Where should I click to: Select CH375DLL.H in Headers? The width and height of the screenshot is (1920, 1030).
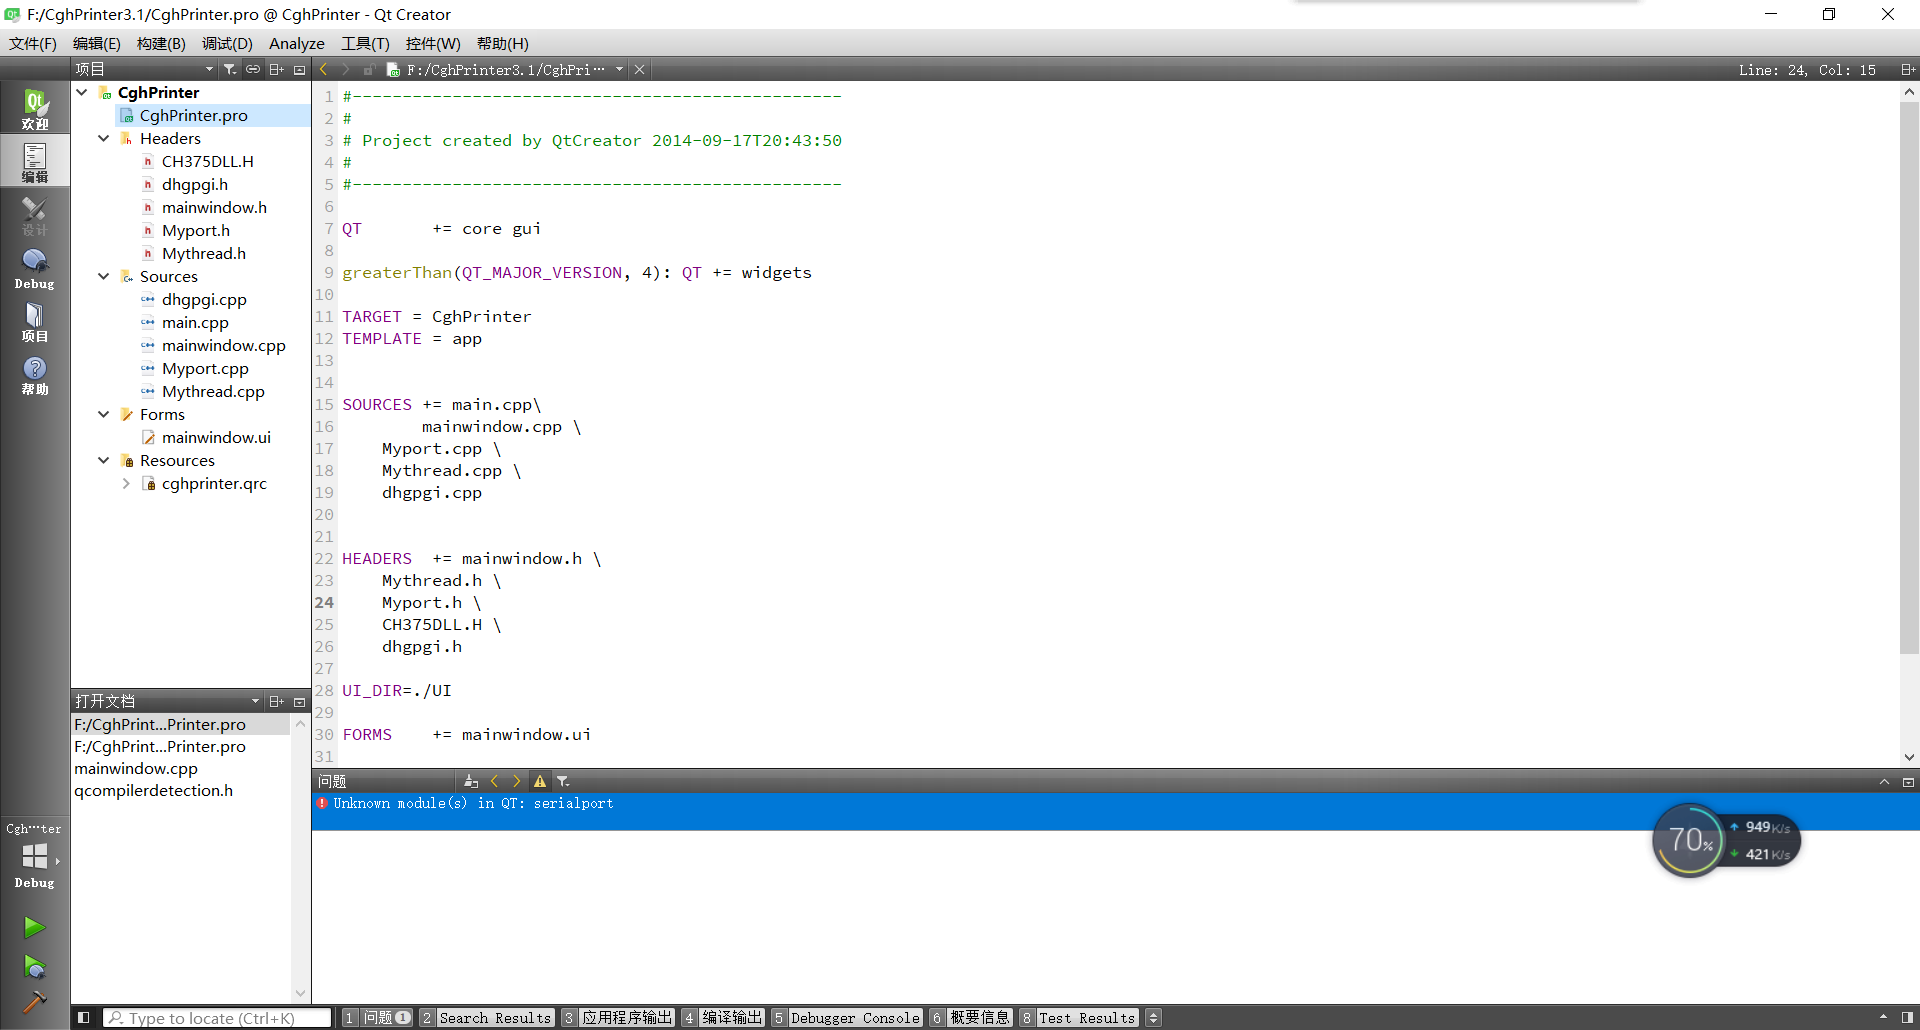tap(208, 161)
